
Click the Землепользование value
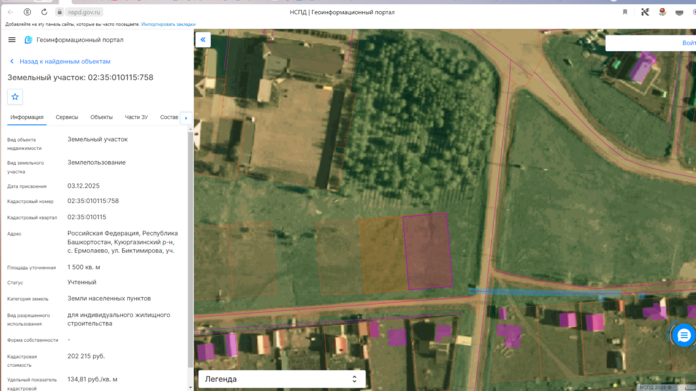(96, 162)
